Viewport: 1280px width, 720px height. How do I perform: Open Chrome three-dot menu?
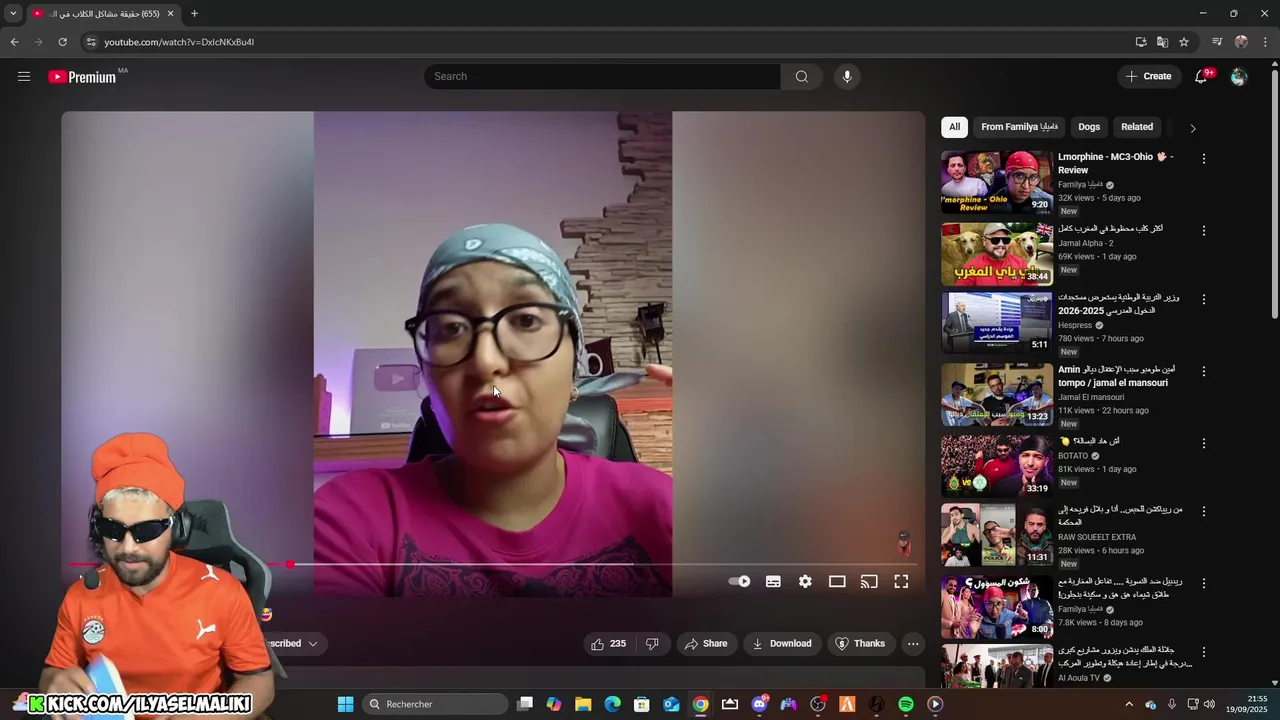point(1266,42)
